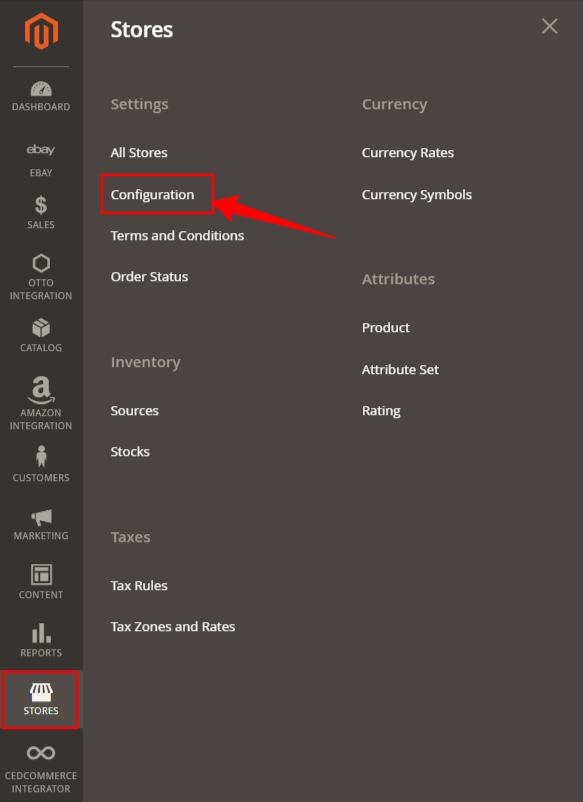Open the Dashboard sidebar icon

[41, 89]
